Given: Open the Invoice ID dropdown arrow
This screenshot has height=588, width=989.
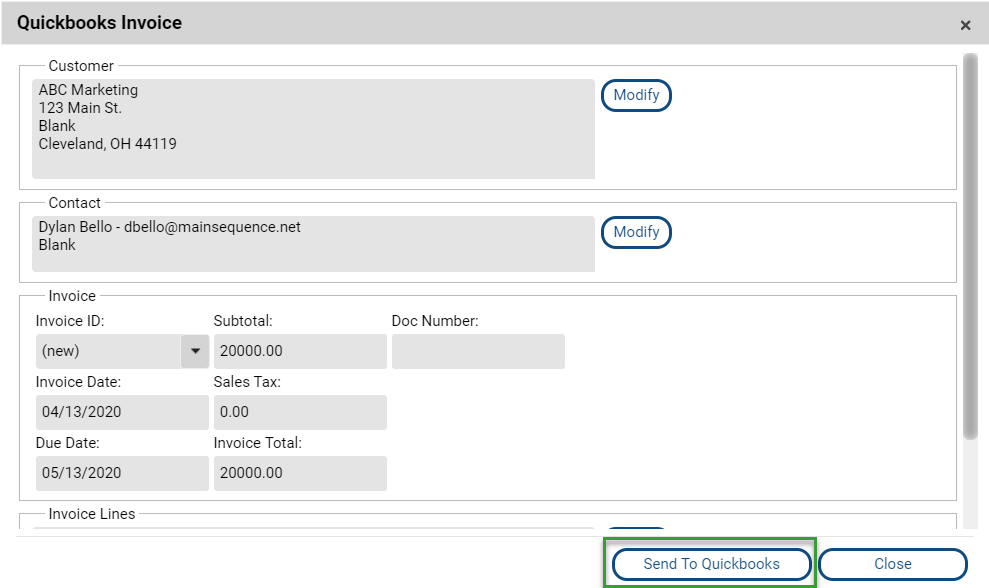Looking at the screenshot, I should (x=195, y=351).
